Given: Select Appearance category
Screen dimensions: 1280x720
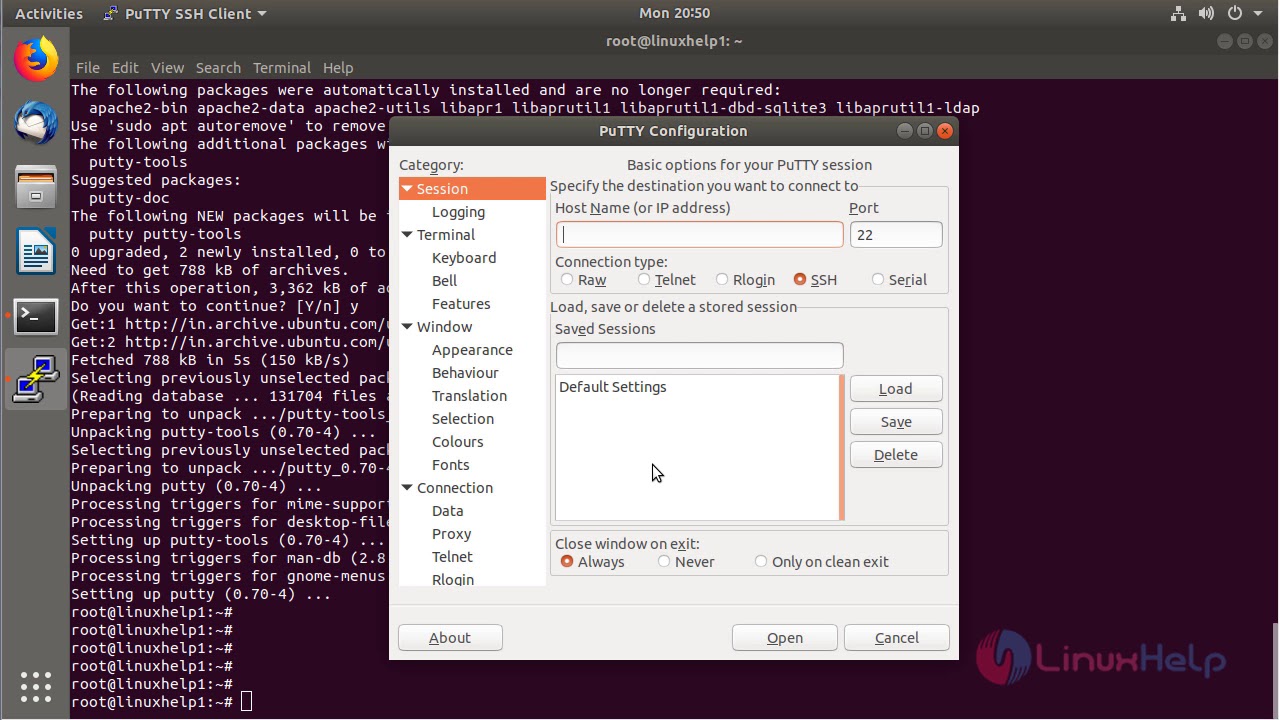Looking at the screenshot, I should click(472, 350).
